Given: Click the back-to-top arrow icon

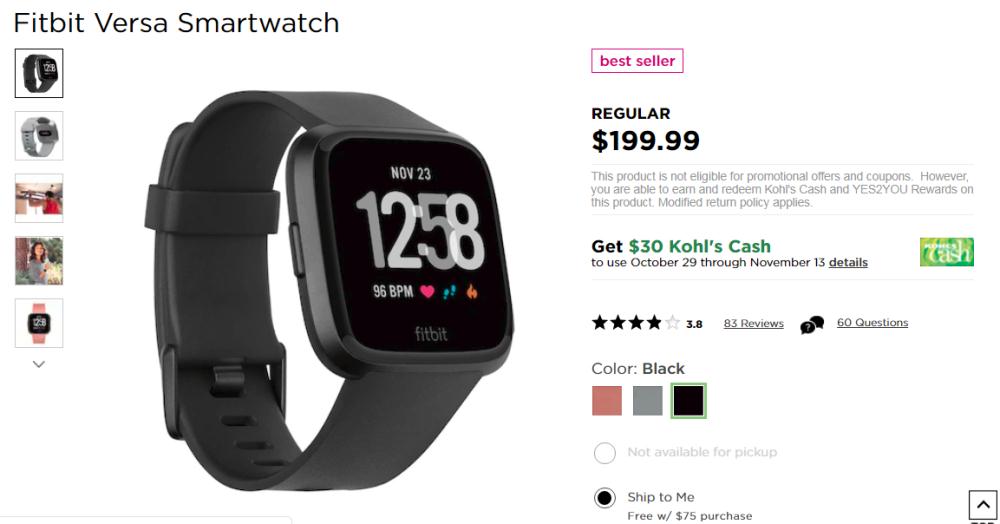Looking at the screenshot, I should coord(982,505).
